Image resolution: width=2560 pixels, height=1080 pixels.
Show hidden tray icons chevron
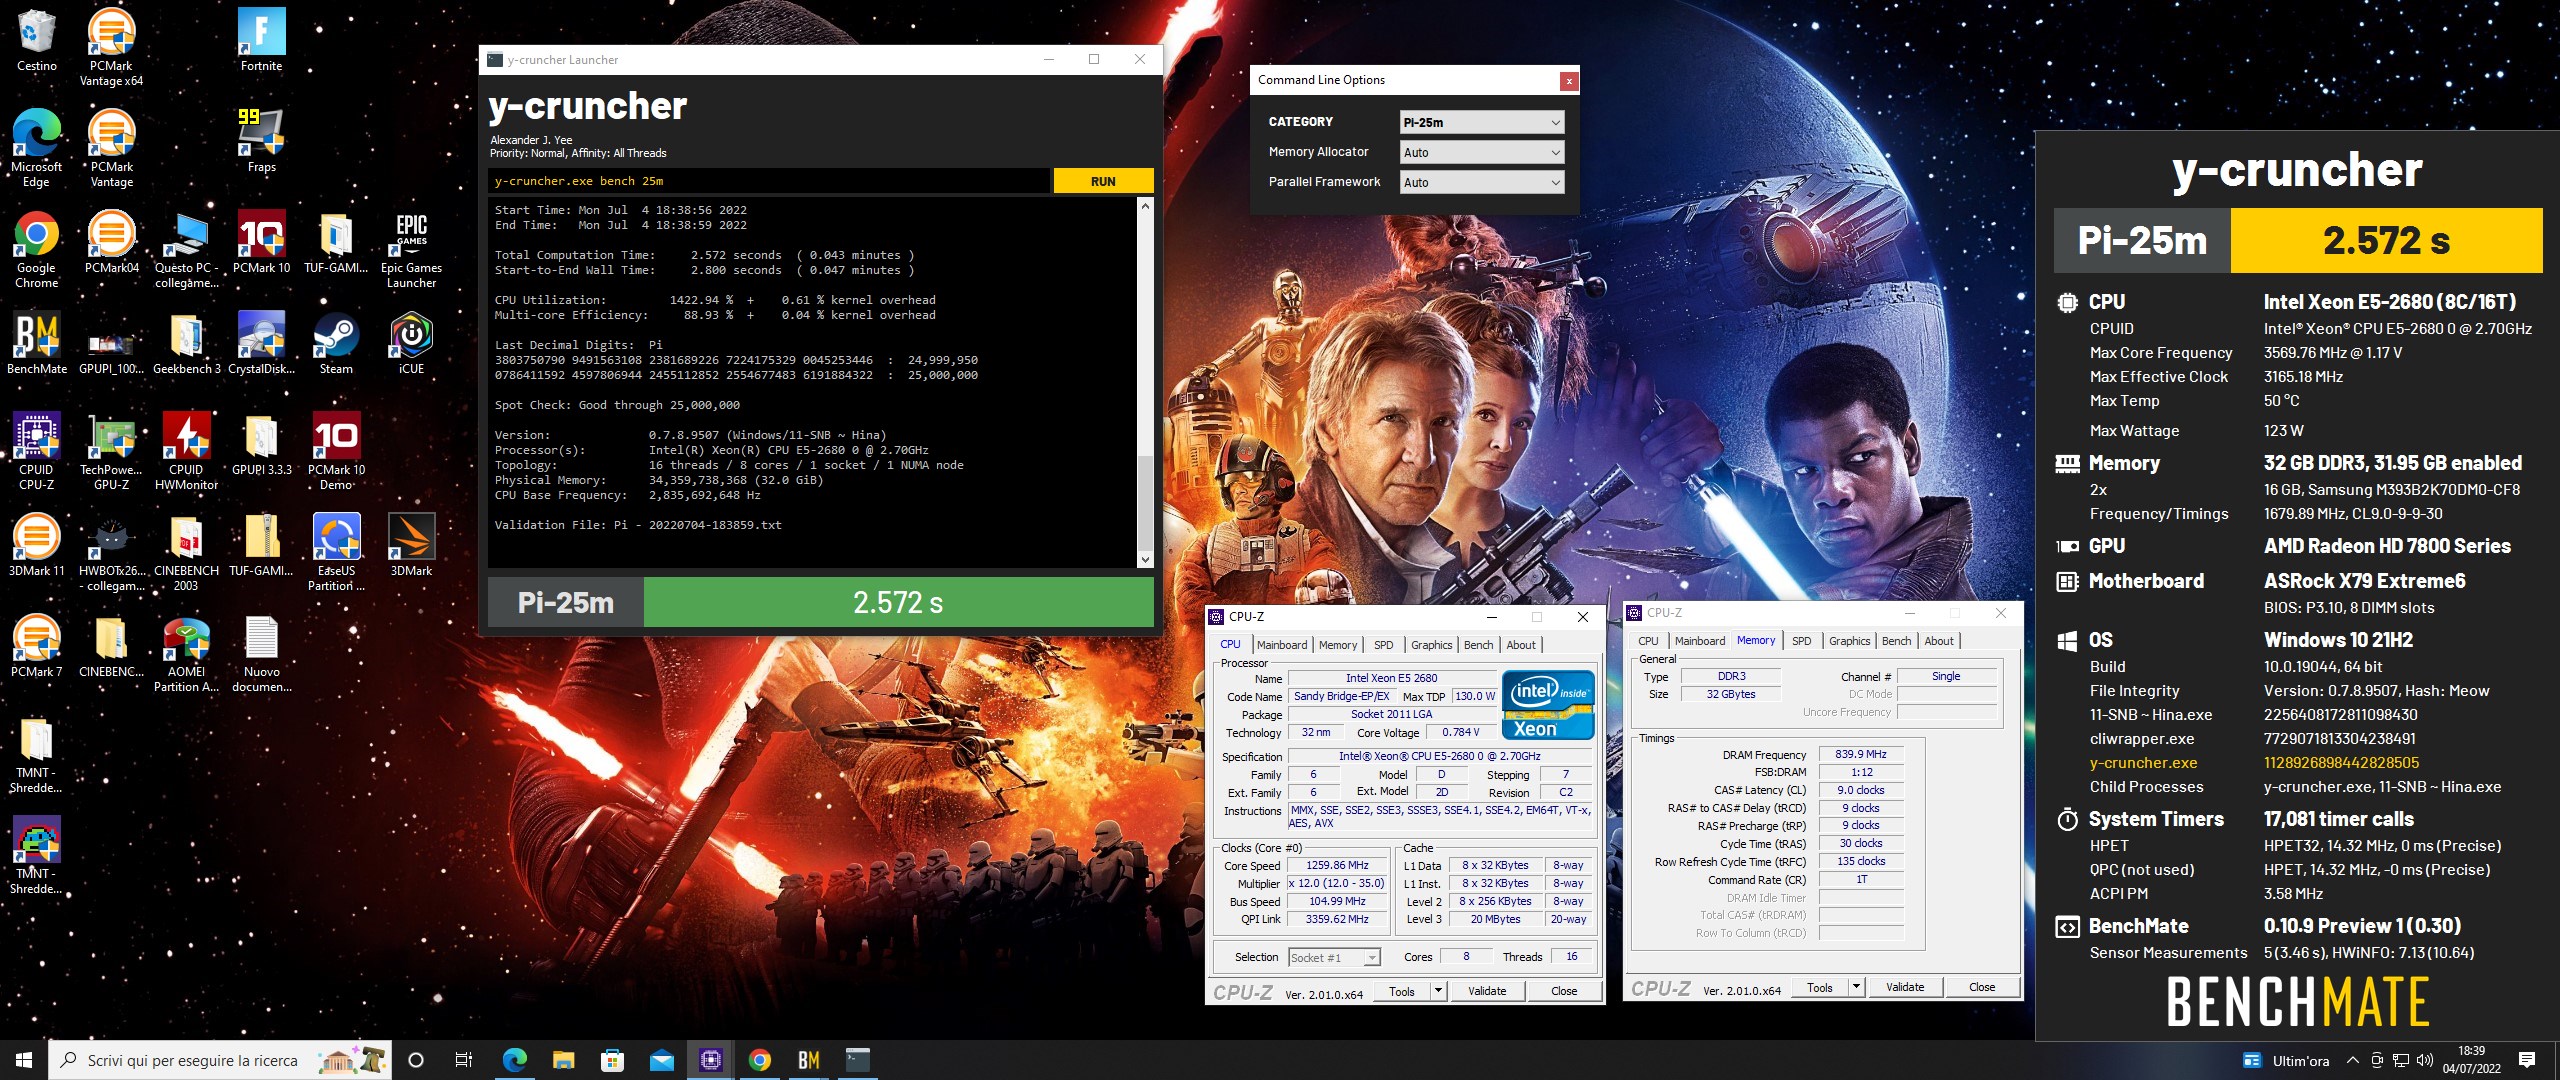(x=2352, y=1060)
